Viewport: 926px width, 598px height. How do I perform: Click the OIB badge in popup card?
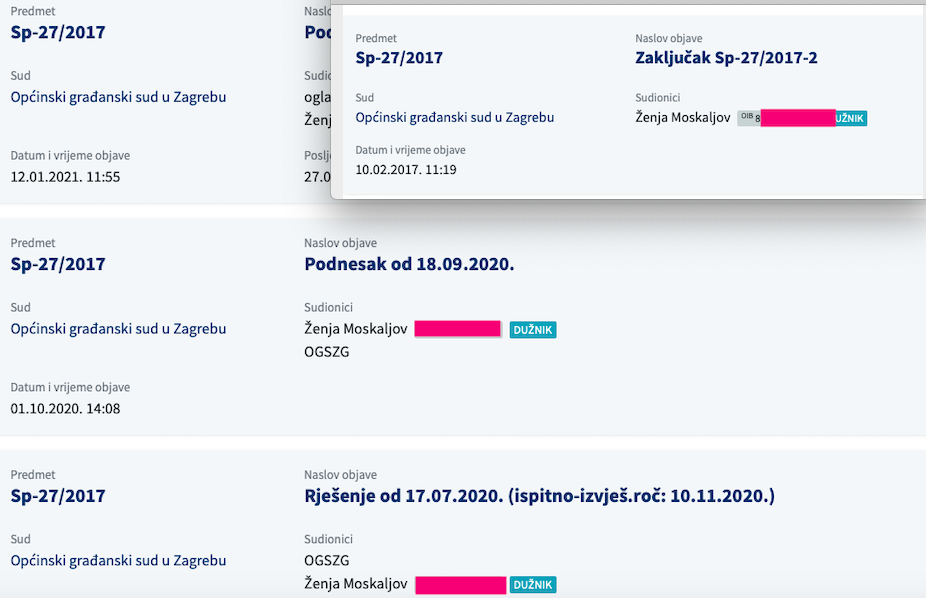click(749, 118)
